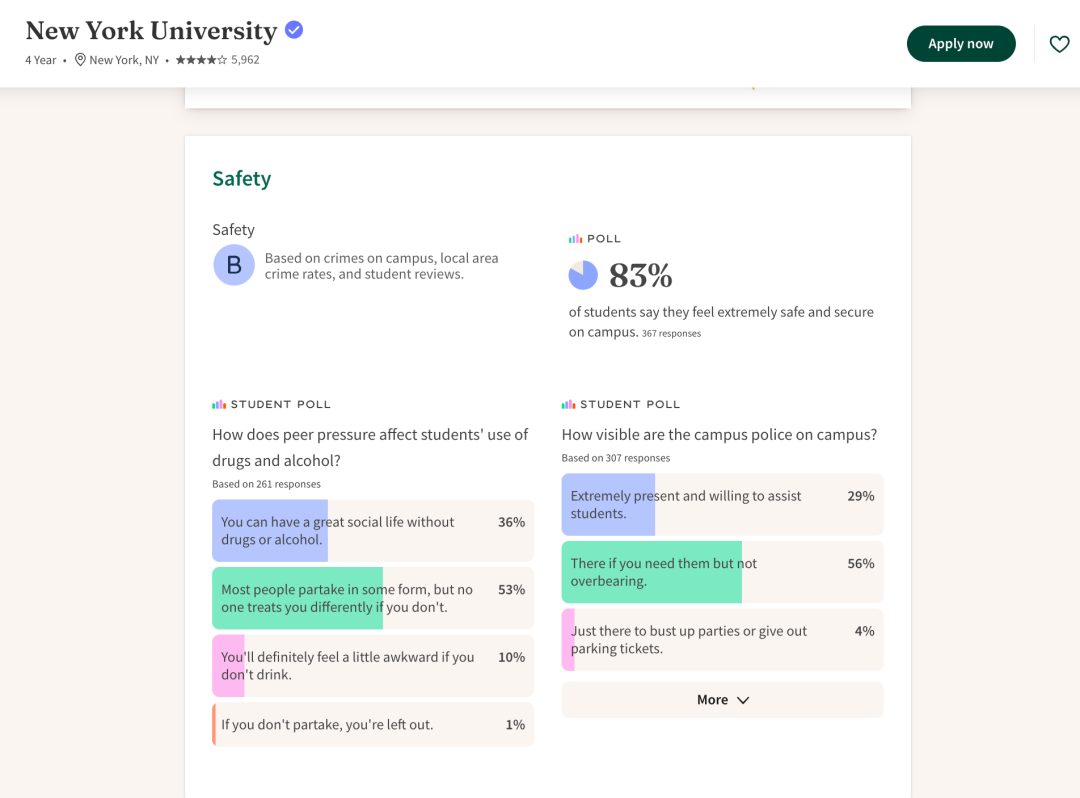The width and height of the screenshot is (1080, 798).
Task: Click the chevron next to More
Action: [x=742, y=700]
